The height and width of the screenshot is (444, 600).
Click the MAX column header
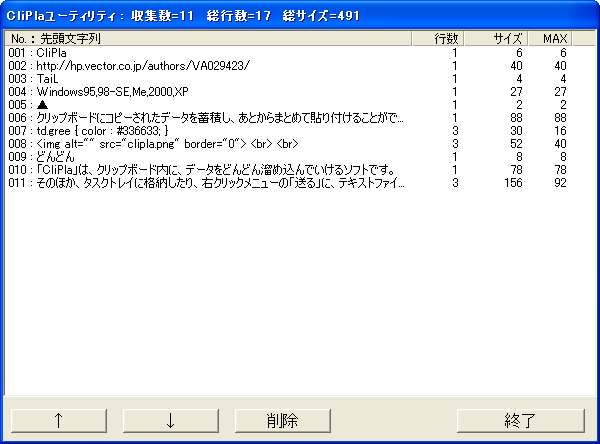coord(550,38)
